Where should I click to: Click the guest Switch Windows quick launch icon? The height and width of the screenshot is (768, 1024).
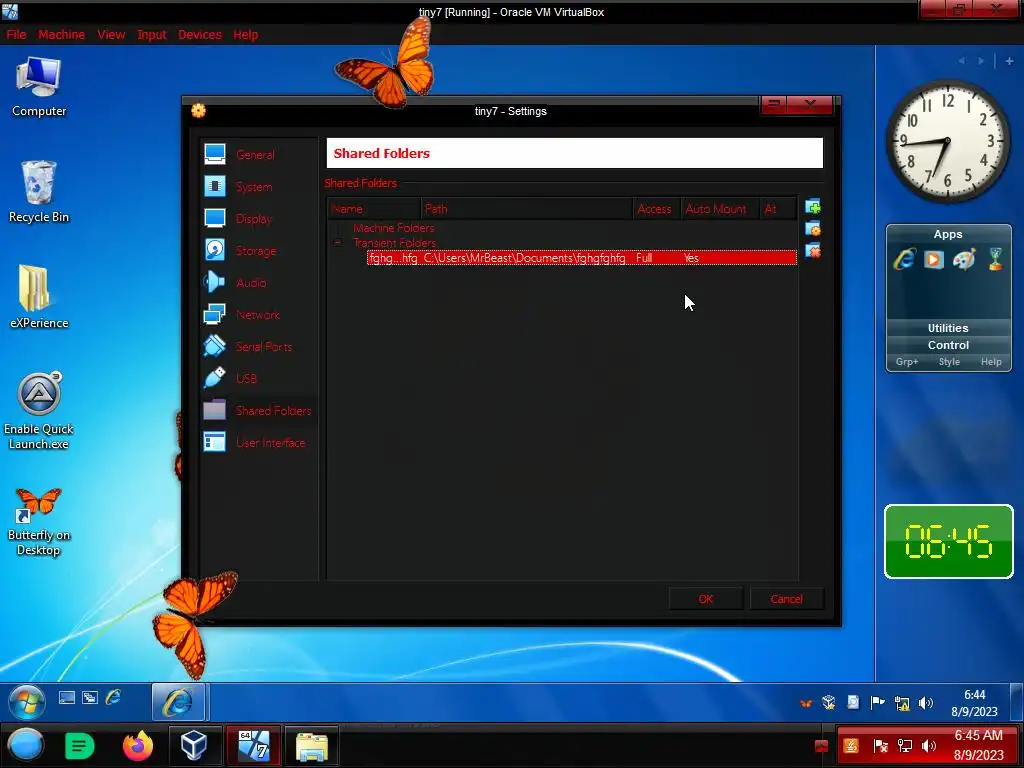click(x=89, y=697)
